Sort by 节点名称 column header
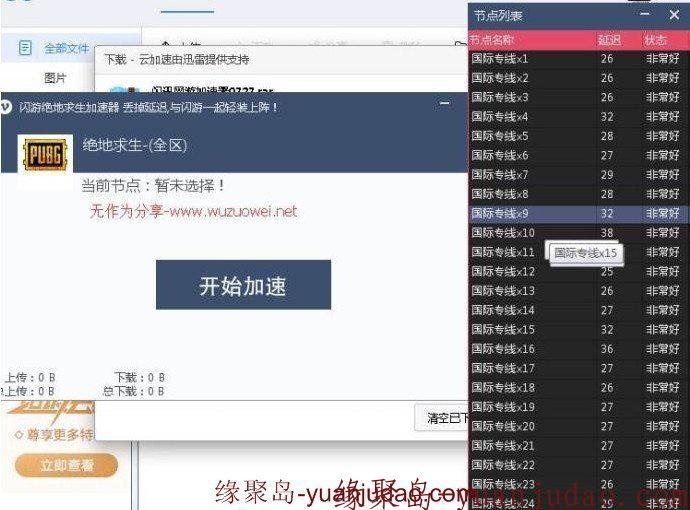 [492, 40]
